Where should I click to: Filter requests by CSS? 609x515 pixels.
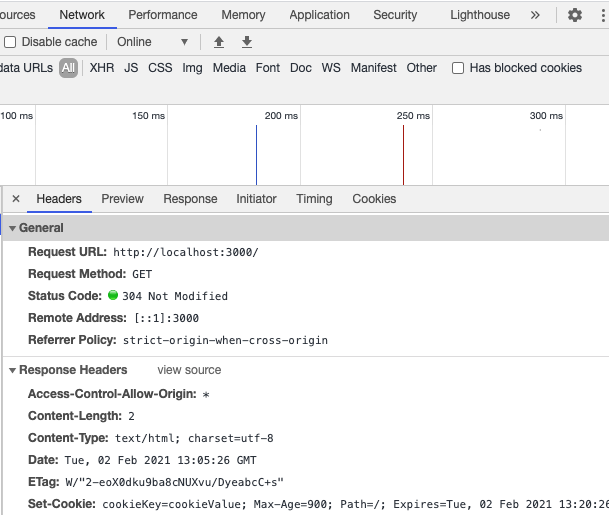pyautogui.click(x=160, y=68)
